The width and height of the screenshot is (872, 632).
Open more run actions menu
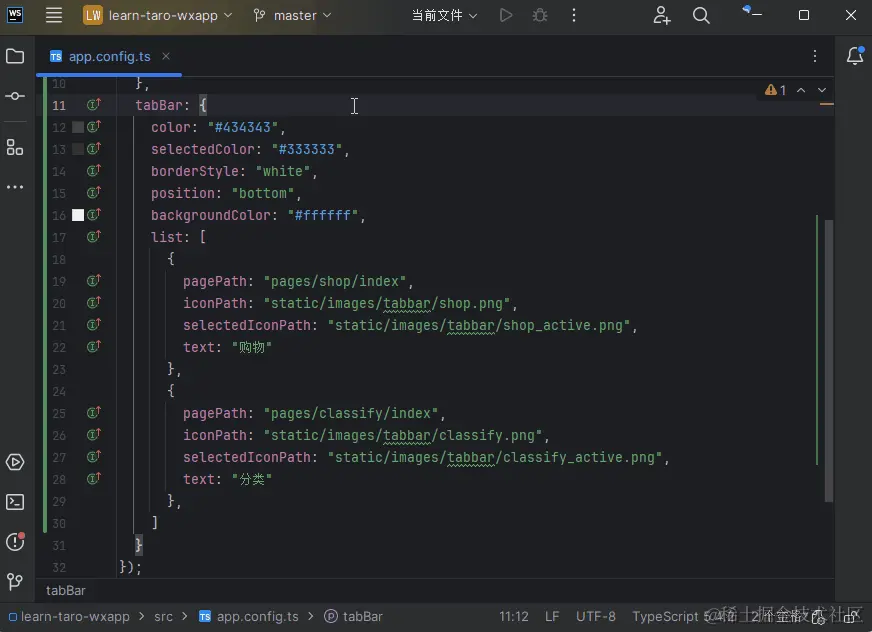(574, 15)
